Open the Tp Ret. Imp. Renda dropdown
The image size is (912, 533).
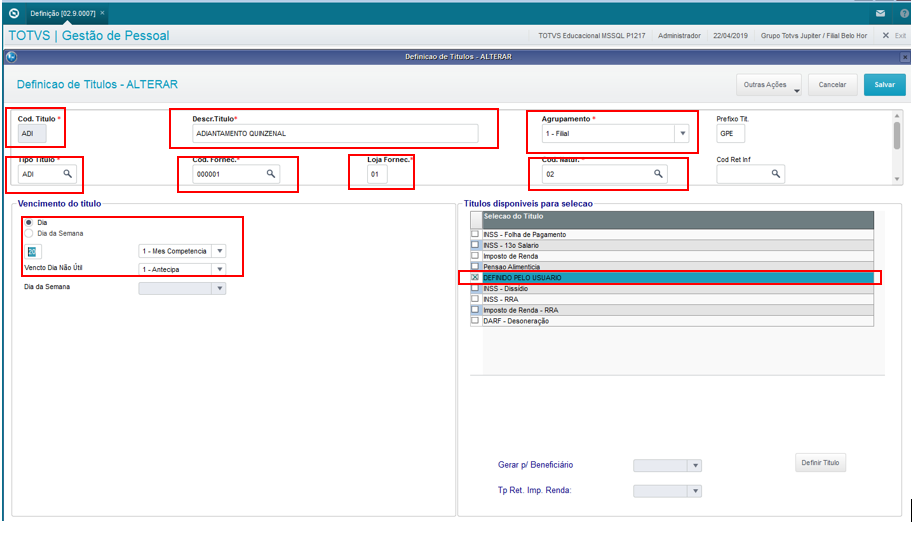pyautogui.click(x=695, y=491)
